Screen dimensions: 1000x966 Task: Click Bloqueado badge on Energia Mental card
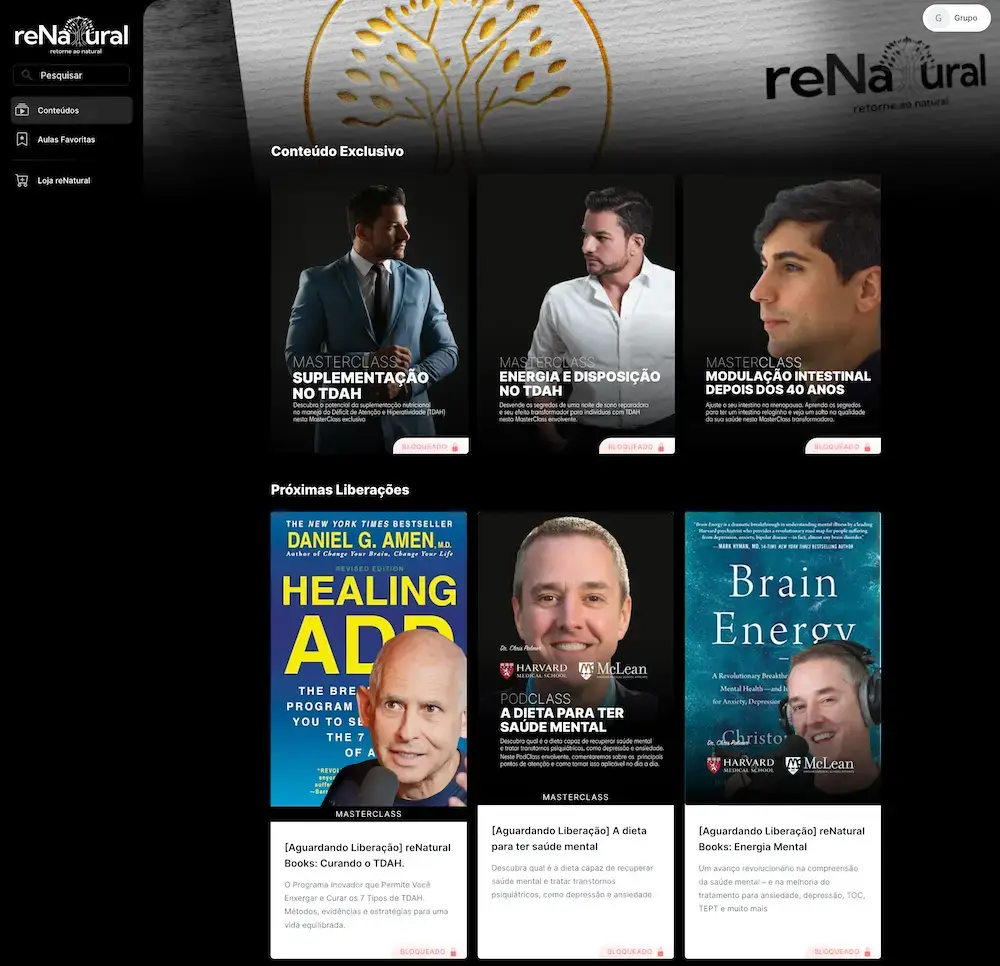click(x=843, y=951)
